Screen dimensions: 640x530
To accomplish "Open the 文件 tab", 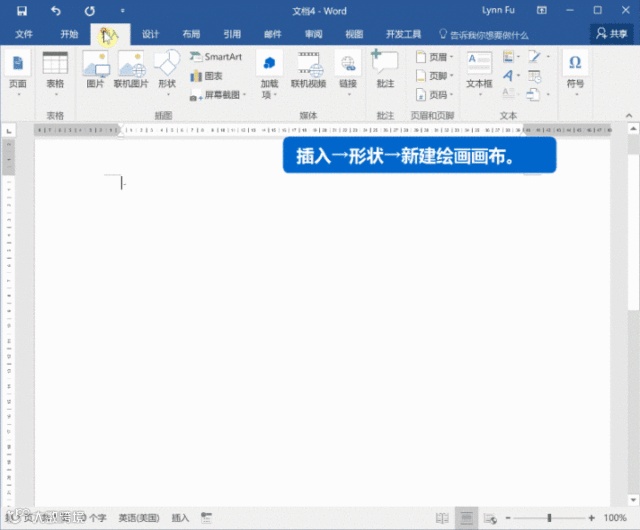I will (x=24, y=34).
